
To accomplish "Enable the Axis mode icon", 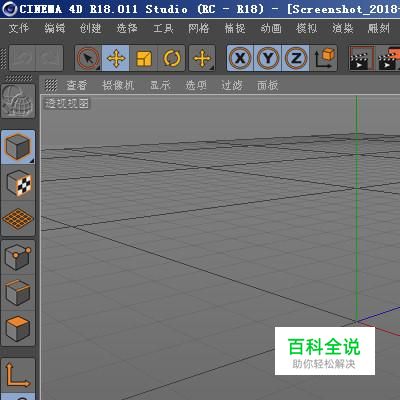I will (18, 375).
